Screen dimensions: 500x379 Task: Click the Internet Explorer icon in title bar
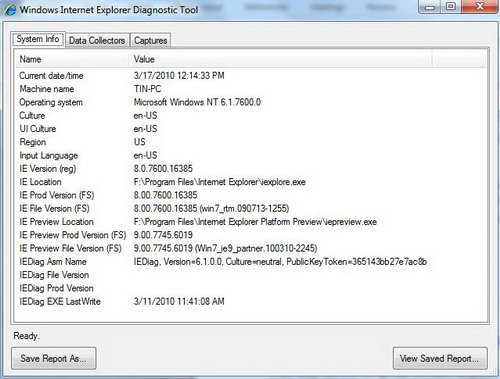[9, 9]
